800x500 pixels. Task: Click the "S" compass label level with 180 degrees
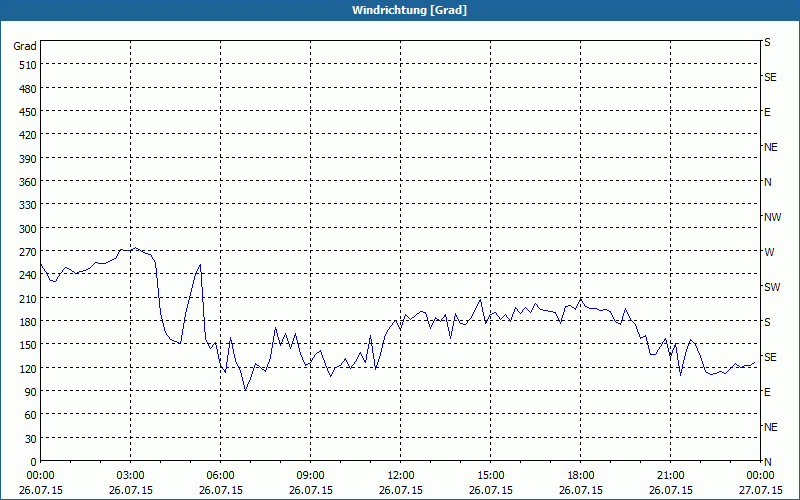pos(767,322)
